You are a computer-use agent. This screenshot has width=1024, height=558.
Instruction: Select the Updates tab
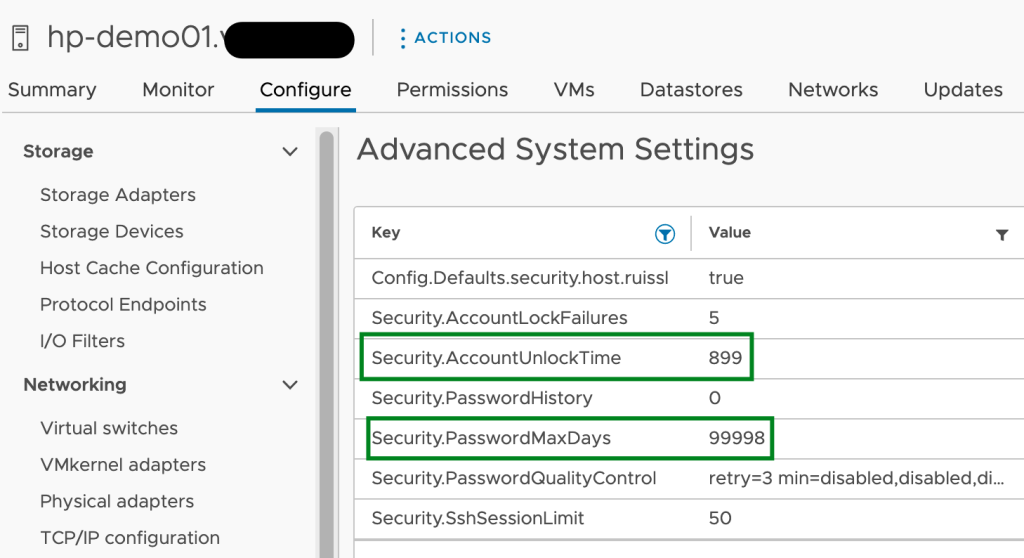[963, 90]
